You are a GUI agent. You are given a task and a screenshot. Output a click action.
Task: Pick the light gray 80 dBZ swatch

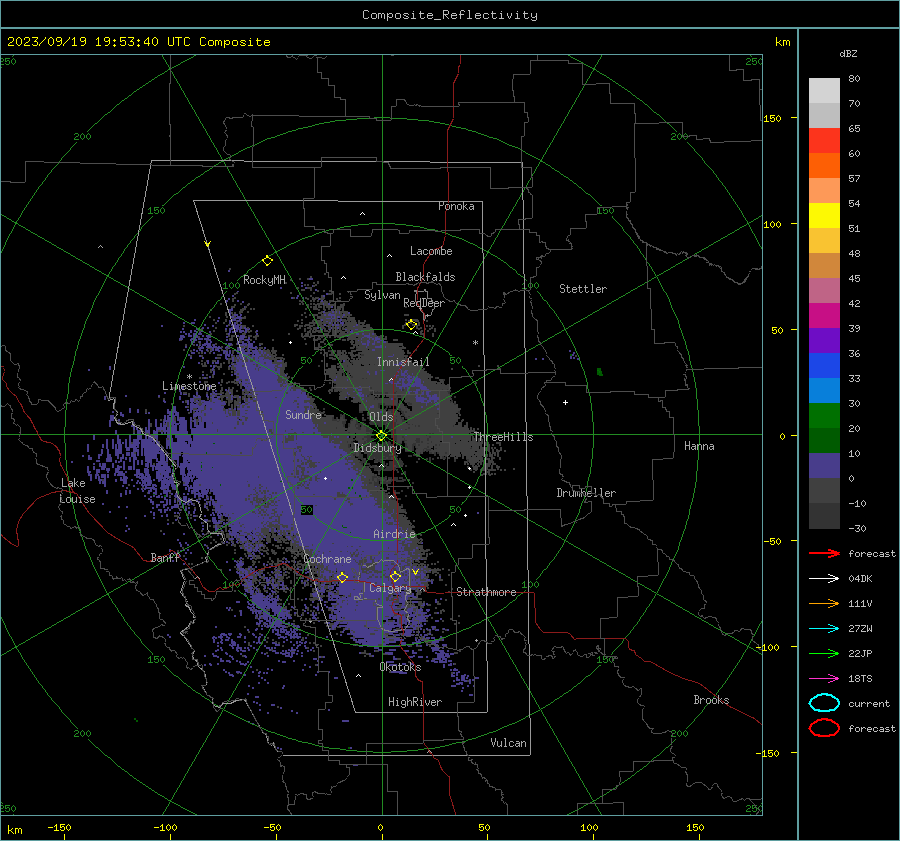coord(824,90)
